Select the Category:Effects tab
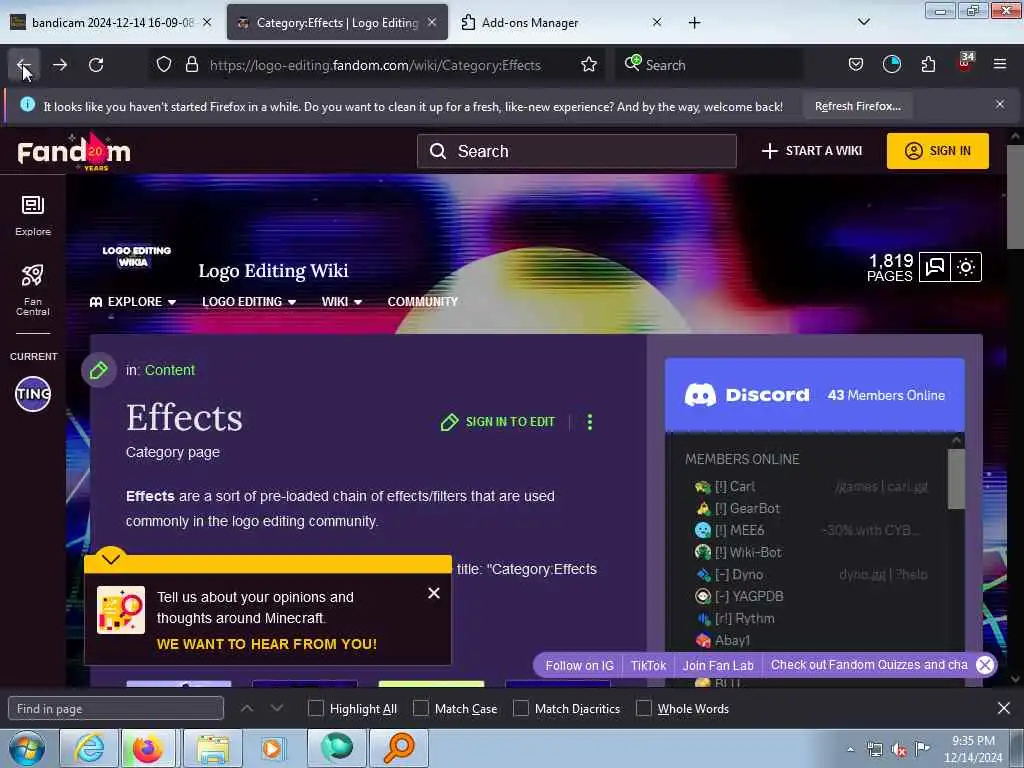1024x768 pixels. coord(337,23)
